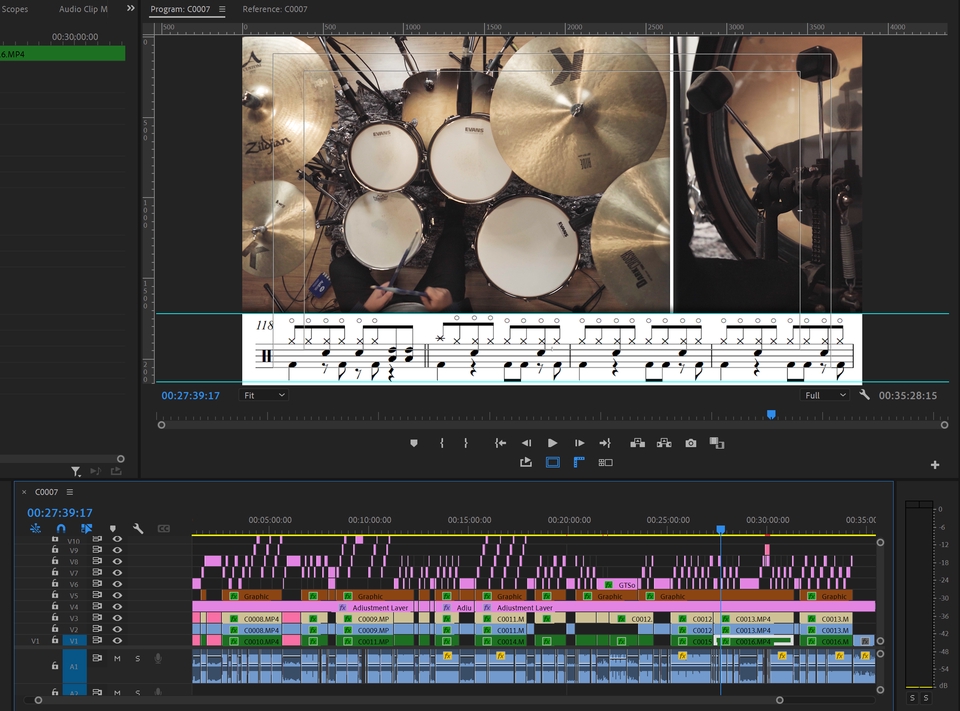Image resolution: width=960 pixels, height=711 pixels.
Task: Lock track V5 with padlock icon
Action: click(x=54, y=595)
